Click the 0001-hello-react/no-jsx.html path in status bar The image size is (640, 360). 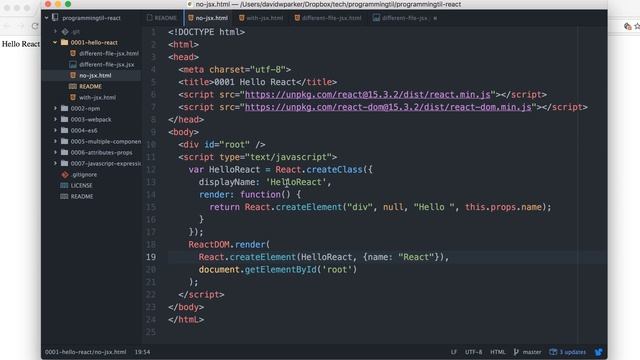click(x=86, y=352)
